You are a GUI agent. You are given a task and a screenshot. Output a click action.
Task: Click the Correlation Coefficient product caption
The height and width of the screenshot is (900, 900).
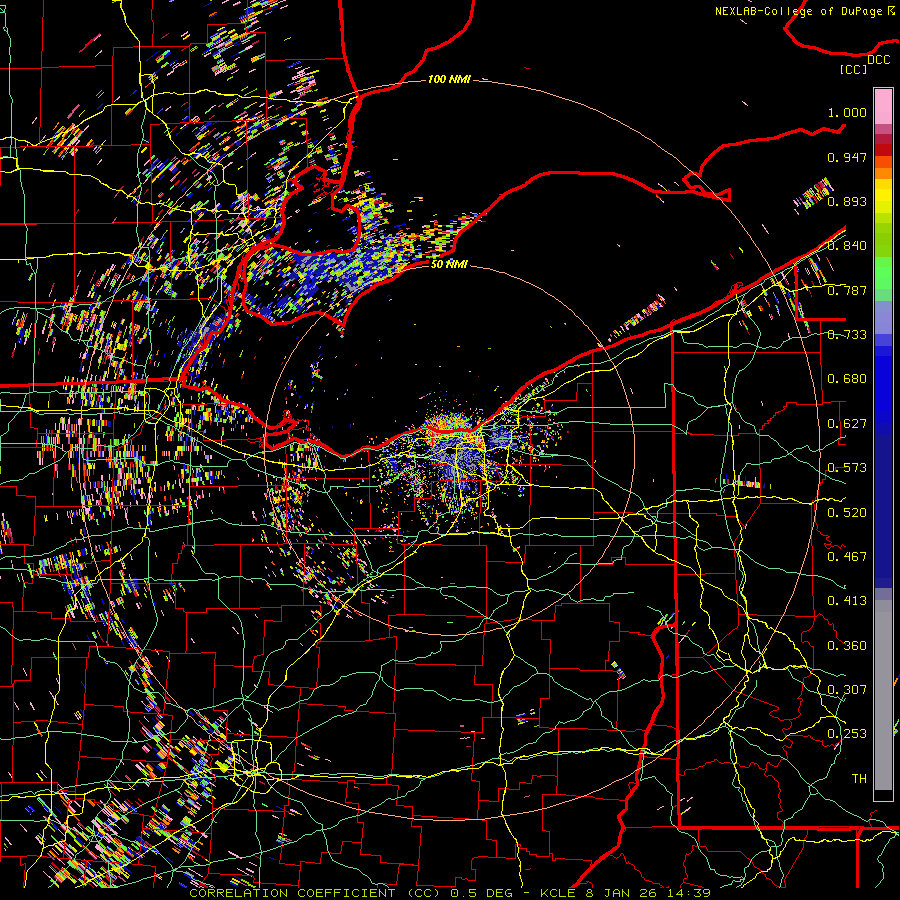(x=450, y=893)
